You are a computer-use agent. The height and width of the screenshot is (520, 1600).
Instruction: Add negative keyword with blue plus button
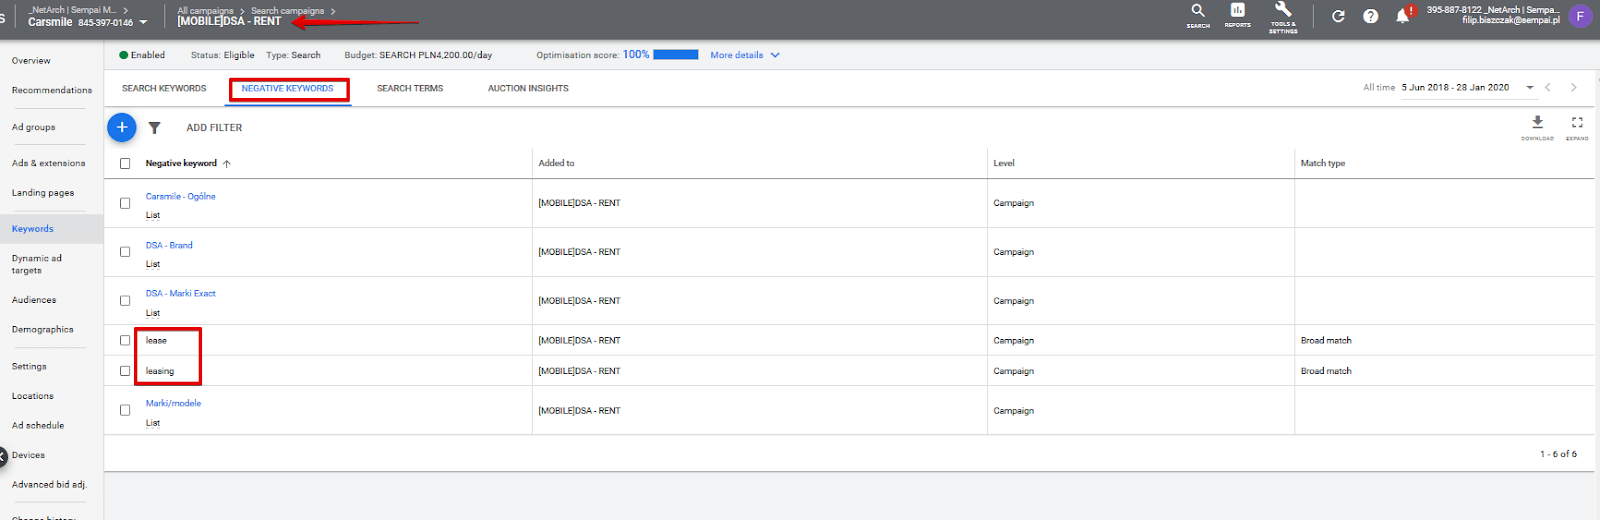pos(122,127)
